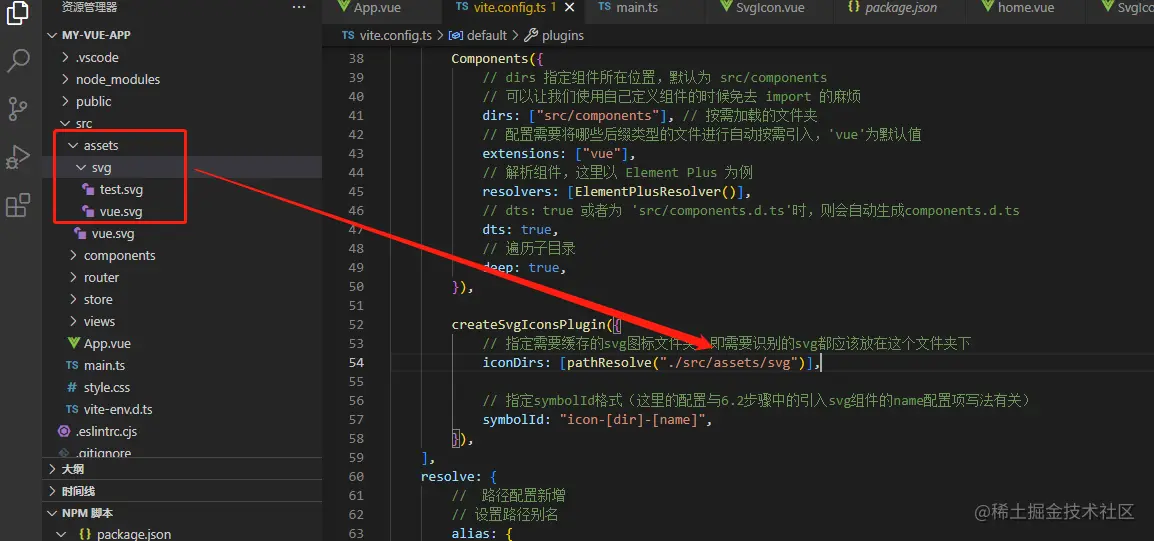This screenshot has width=1154, height=541.
Task: Click line number 52 in the gutter
Action: click(x=355, y=325)
